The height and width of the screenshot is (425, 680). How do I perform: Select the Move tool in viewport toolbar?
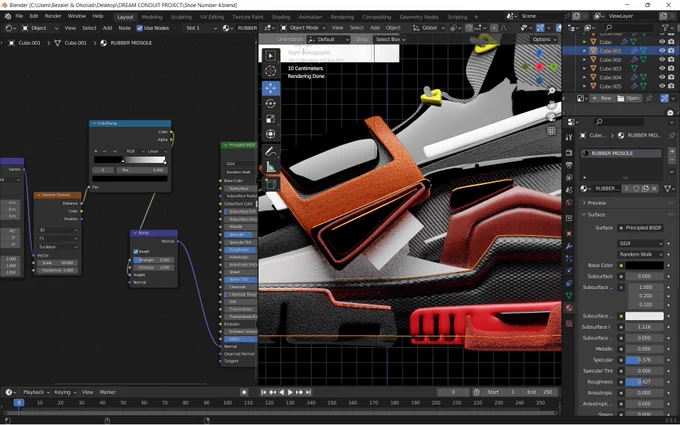point(271,88)
